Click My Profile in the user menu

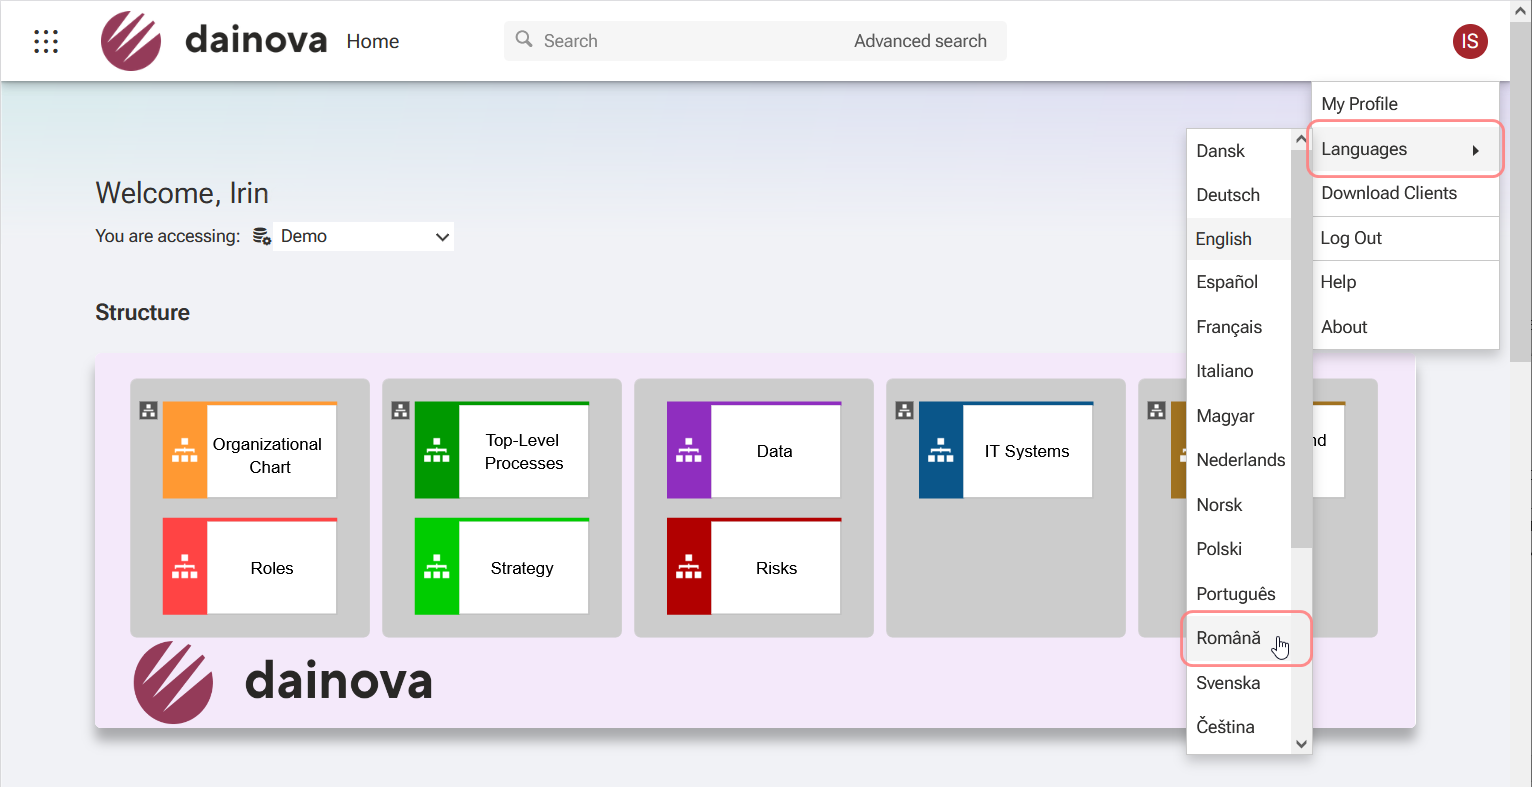point(1359,103)
